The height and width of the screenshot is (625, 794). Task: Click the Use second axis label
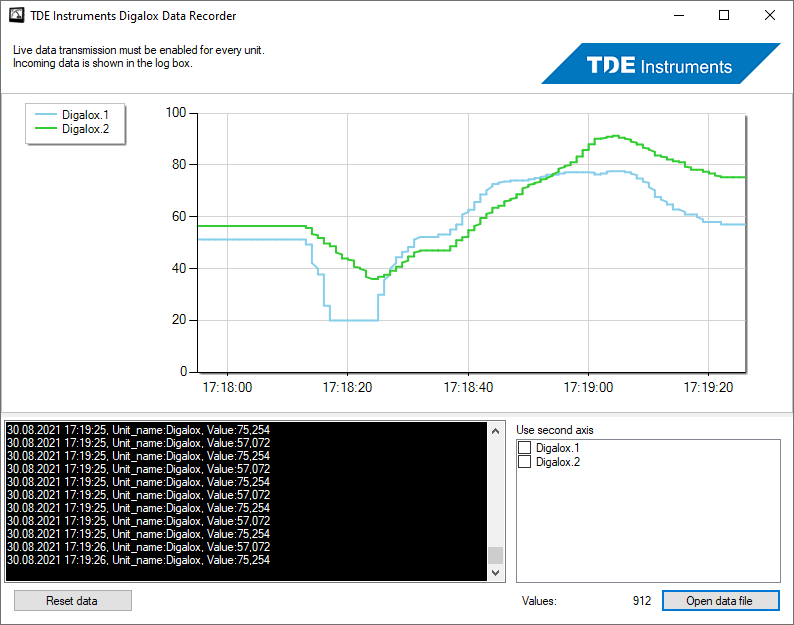pos(554,430)
